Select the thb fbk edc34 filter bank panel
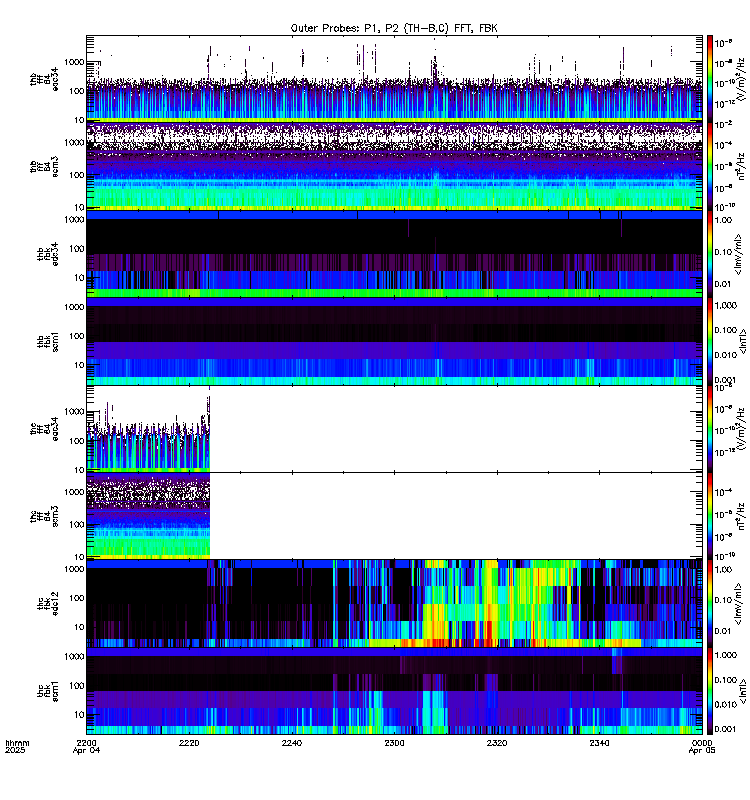 point(394,254)
